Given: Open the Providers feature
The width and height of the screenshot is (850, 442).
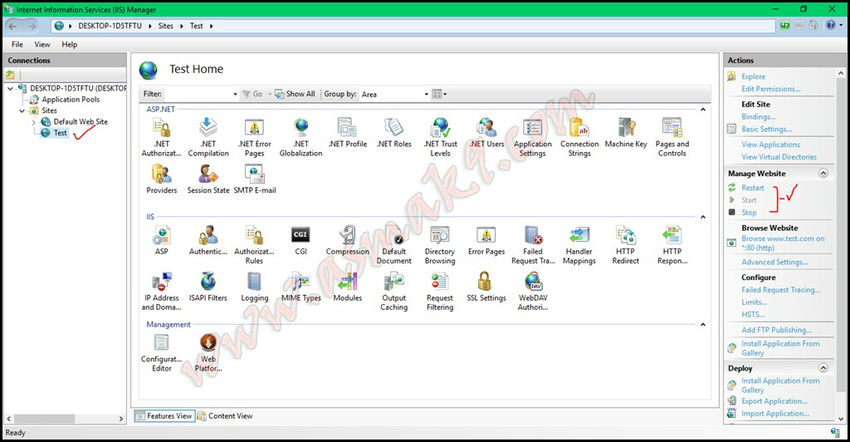Looking at the screenshot, I should pyautogui.click(x=162, y=180).
